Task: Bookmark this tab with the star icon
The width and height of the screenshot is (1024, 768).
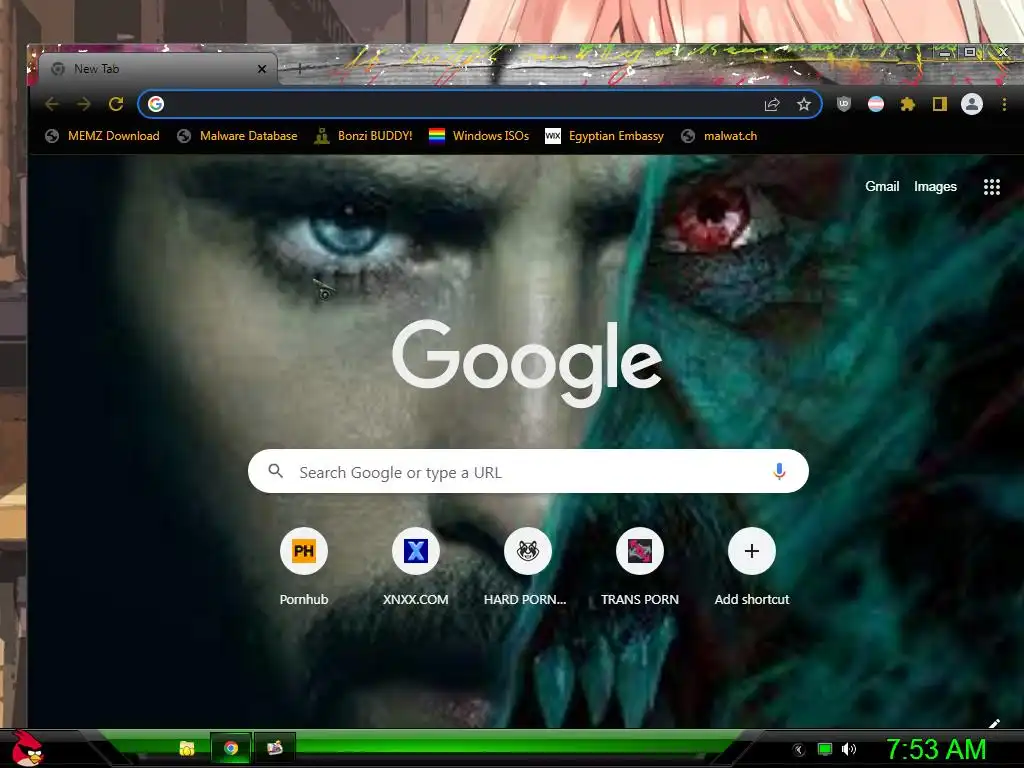Action: (x=804, y=104)
